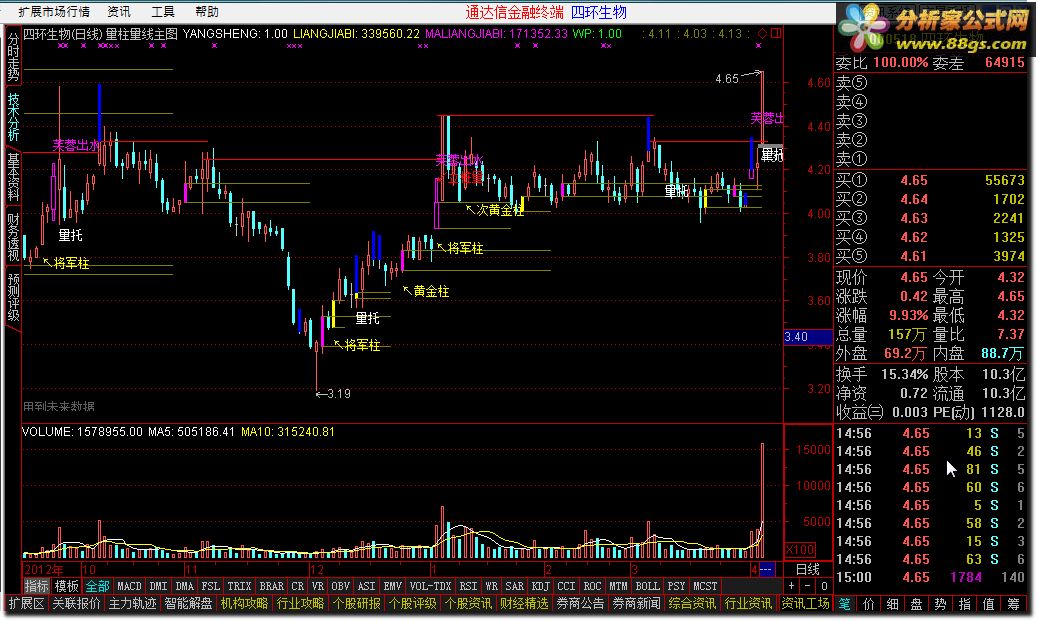The width and height of the screenshot is (1038, 621).
Task: Switch indicator to MCST
Action: (705, 586)
